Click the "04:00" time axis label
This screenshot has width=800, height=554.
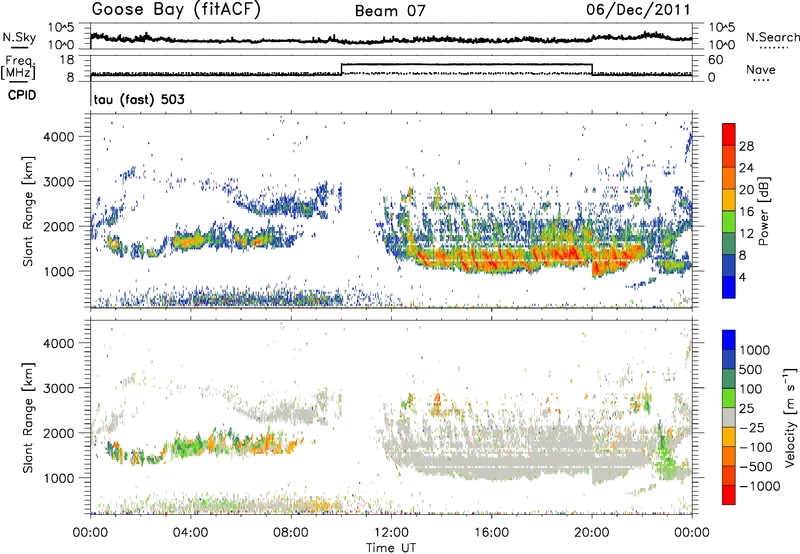(x=190, y=533)
